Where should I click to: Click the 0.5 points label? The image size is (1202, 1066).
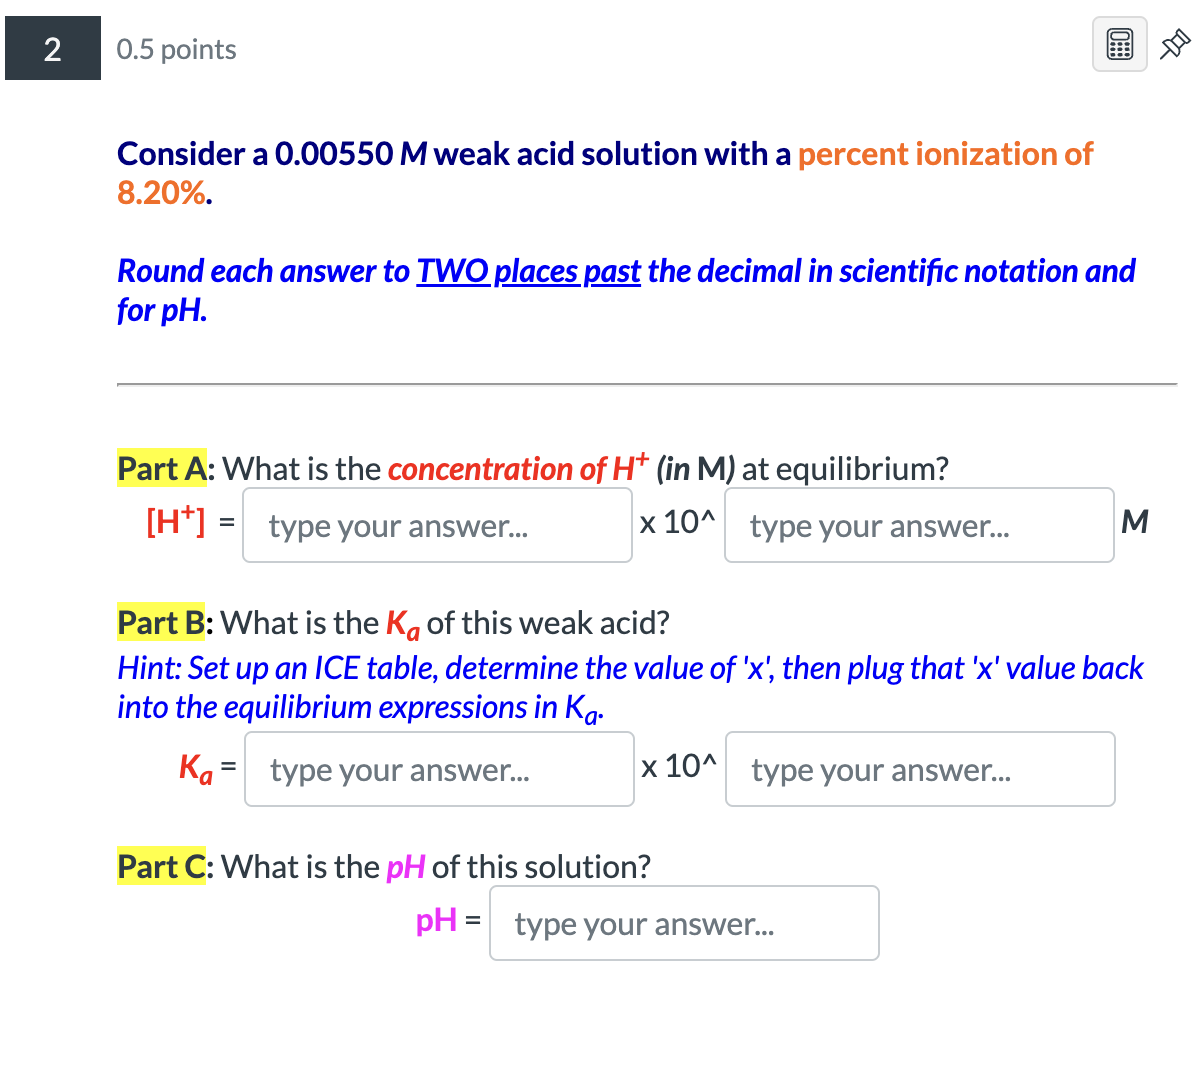pyautogui.click(x=176, y=48)
